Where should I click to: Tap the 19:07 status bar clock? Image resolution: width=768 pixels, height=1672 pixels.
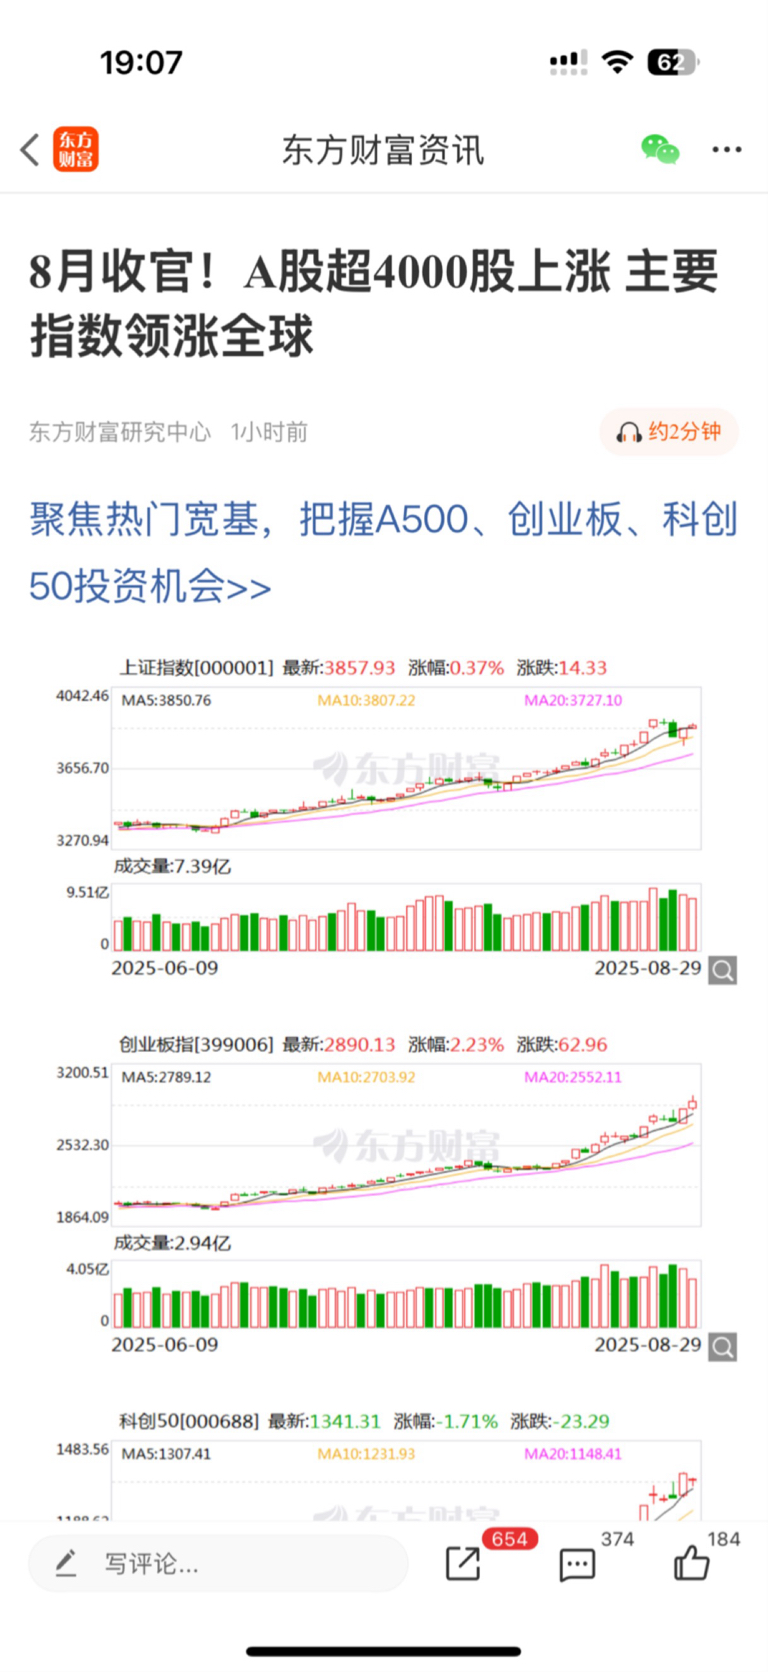click(141, 63)
